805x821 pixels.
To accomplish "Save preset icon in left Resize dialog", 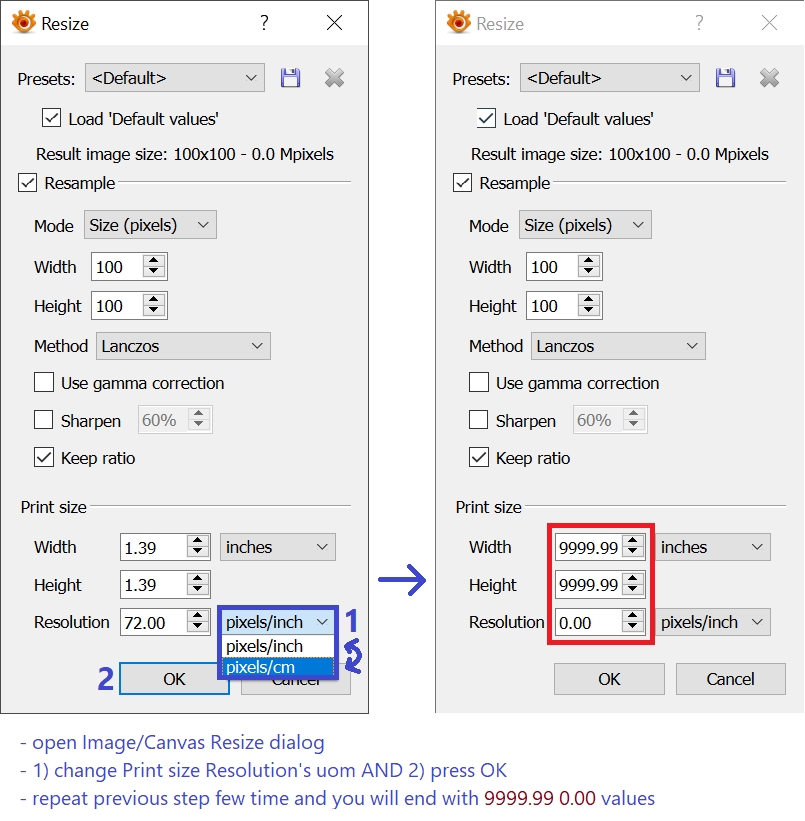I will [290, 78].
